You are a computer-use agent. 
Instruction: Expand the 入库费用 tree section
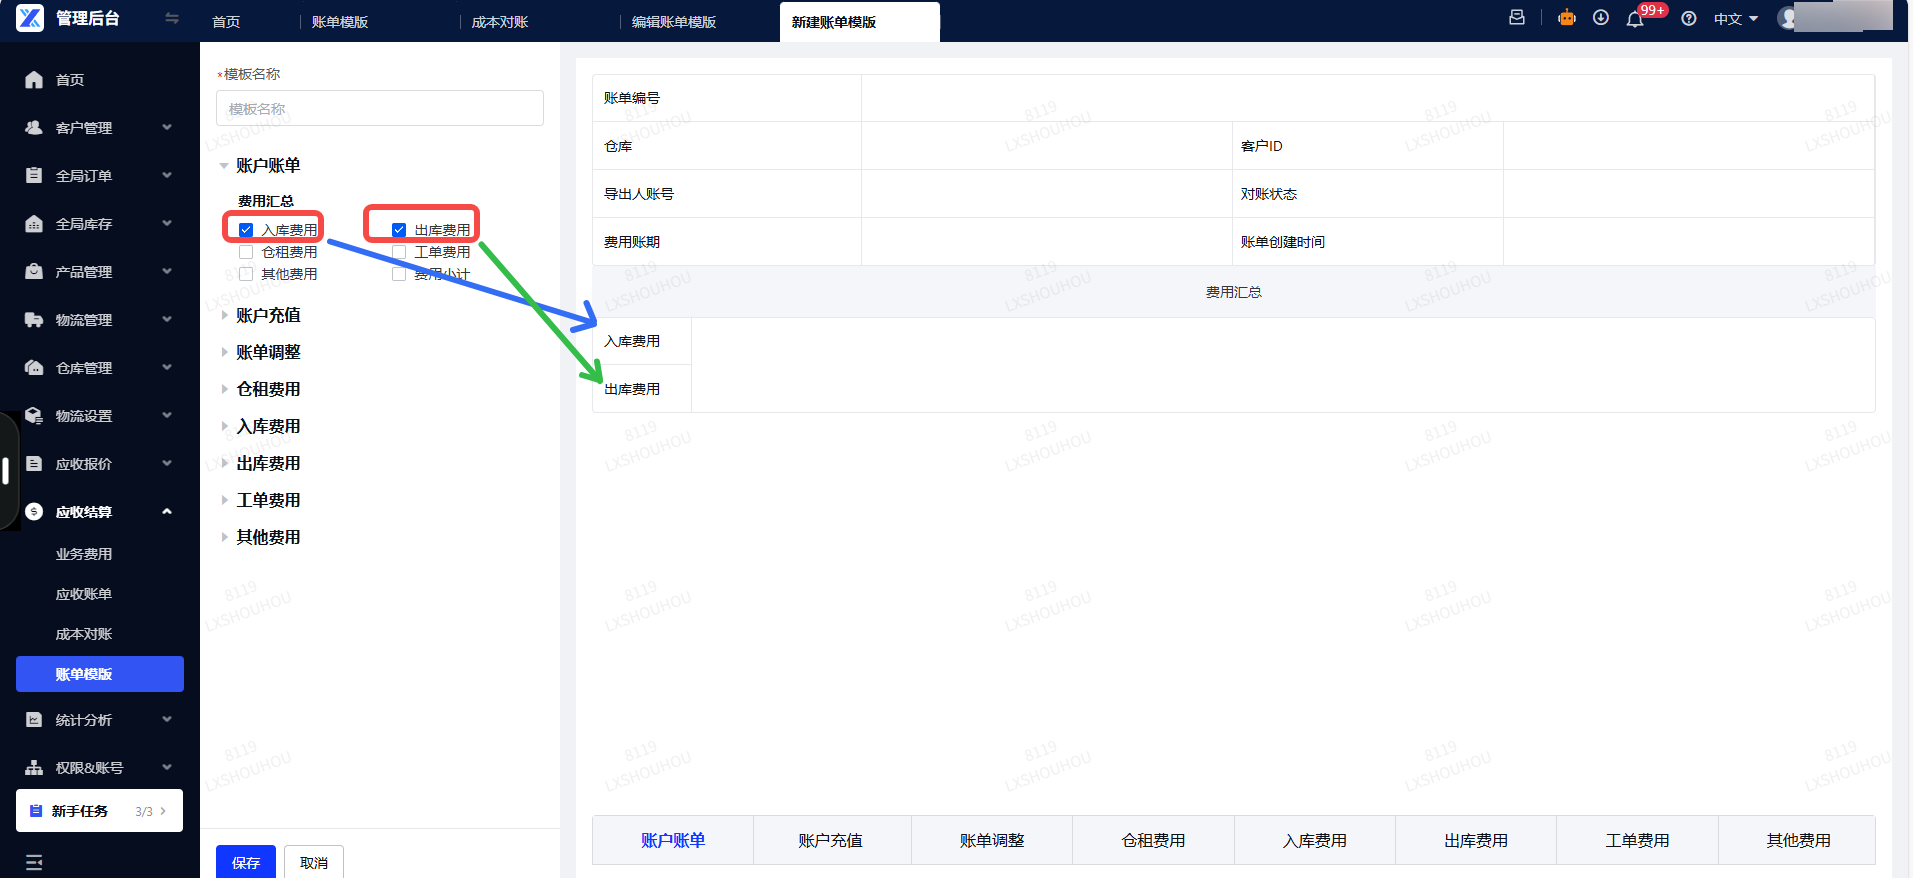pos(224,426)
